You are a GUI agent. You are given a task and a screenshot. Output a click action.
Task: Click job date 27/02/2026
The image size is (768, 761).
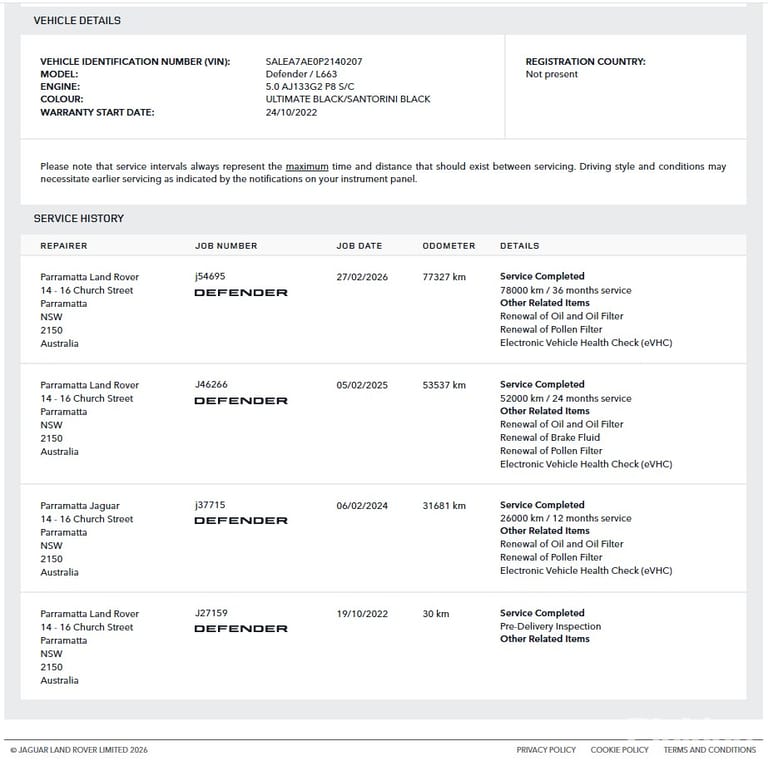click(x=362, y=277)
